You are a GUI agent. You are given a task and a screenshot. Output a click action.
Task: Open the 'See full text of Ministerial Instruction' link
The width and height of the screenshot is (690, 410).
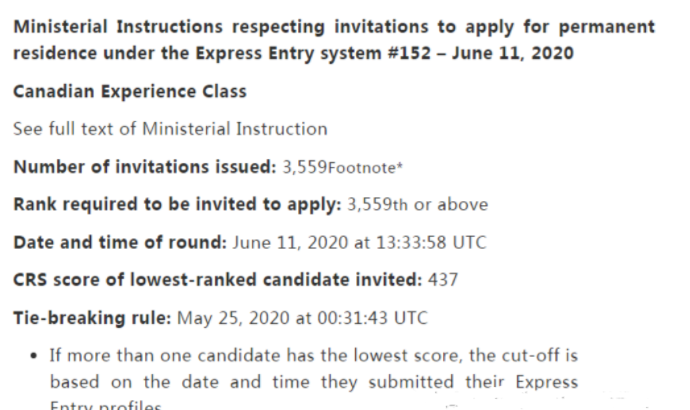point(170,129)
